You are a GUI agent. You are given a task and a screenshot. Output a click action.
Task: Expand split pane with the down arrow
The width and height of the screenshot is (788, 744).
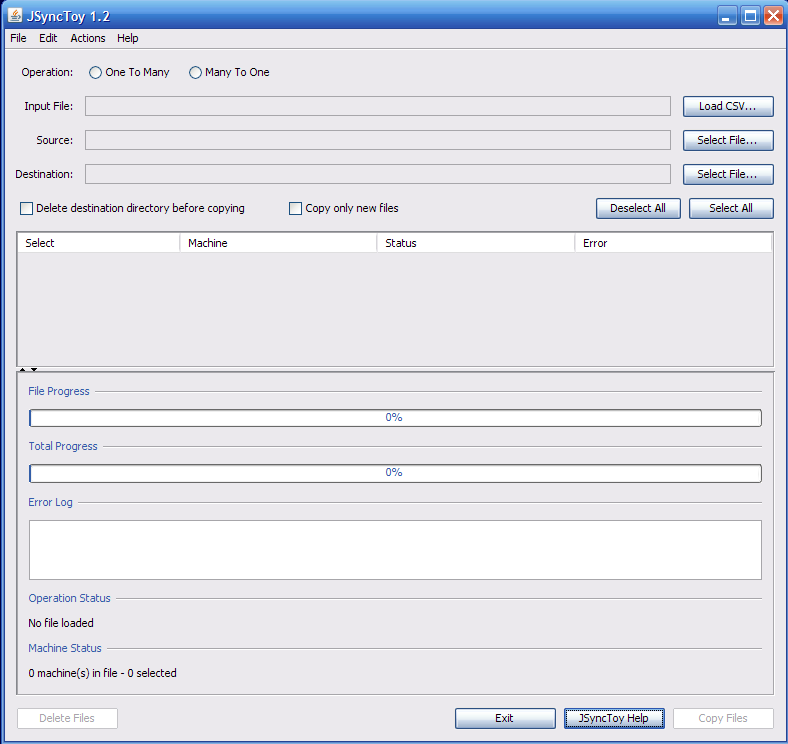34,370
